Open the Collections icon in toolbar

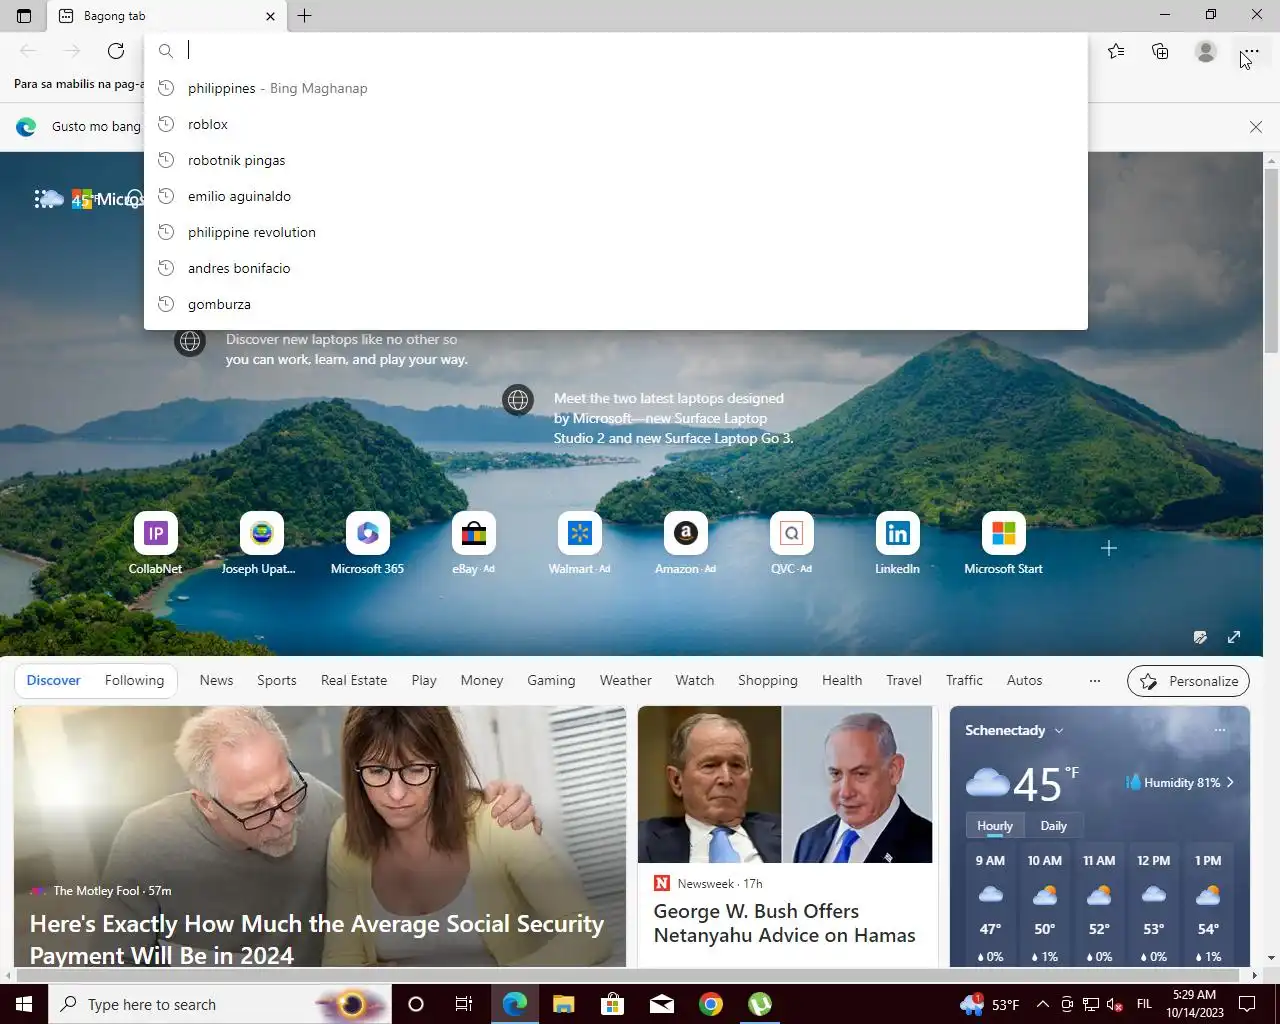[1160, 51]
